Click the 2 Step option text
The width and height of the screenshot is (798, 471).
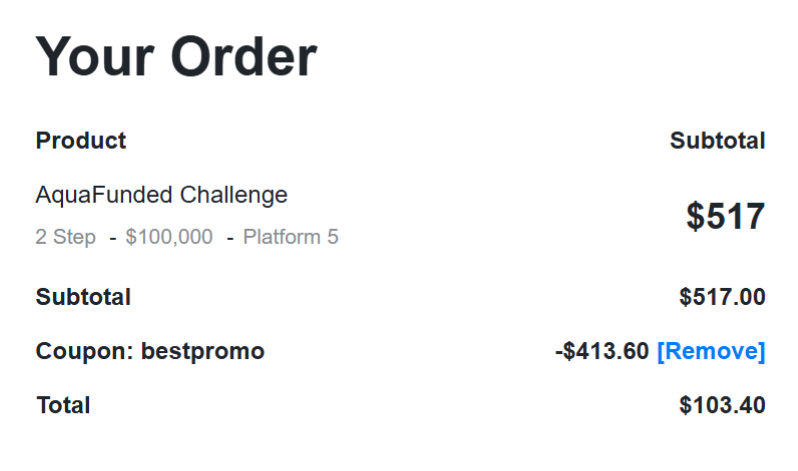(x=66, y=237)
